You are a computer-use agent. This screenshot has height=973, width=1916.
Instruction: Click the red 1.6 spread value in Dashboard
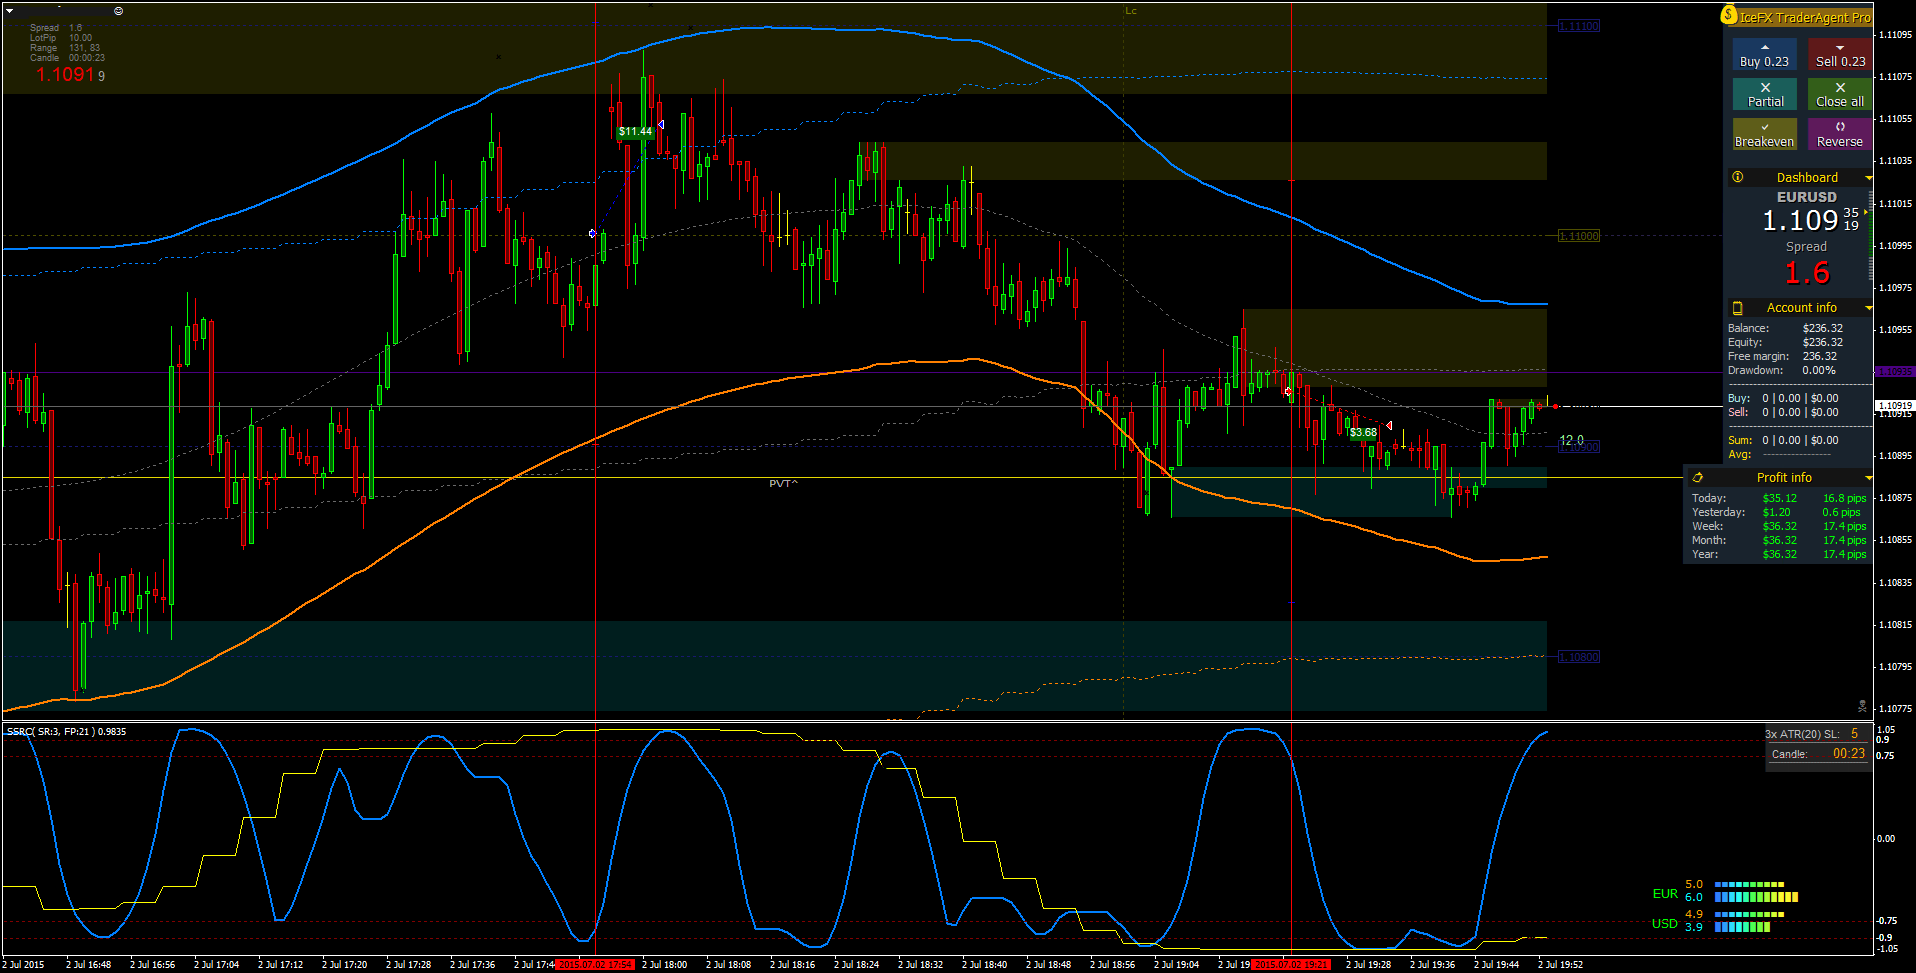point(1807,272)
